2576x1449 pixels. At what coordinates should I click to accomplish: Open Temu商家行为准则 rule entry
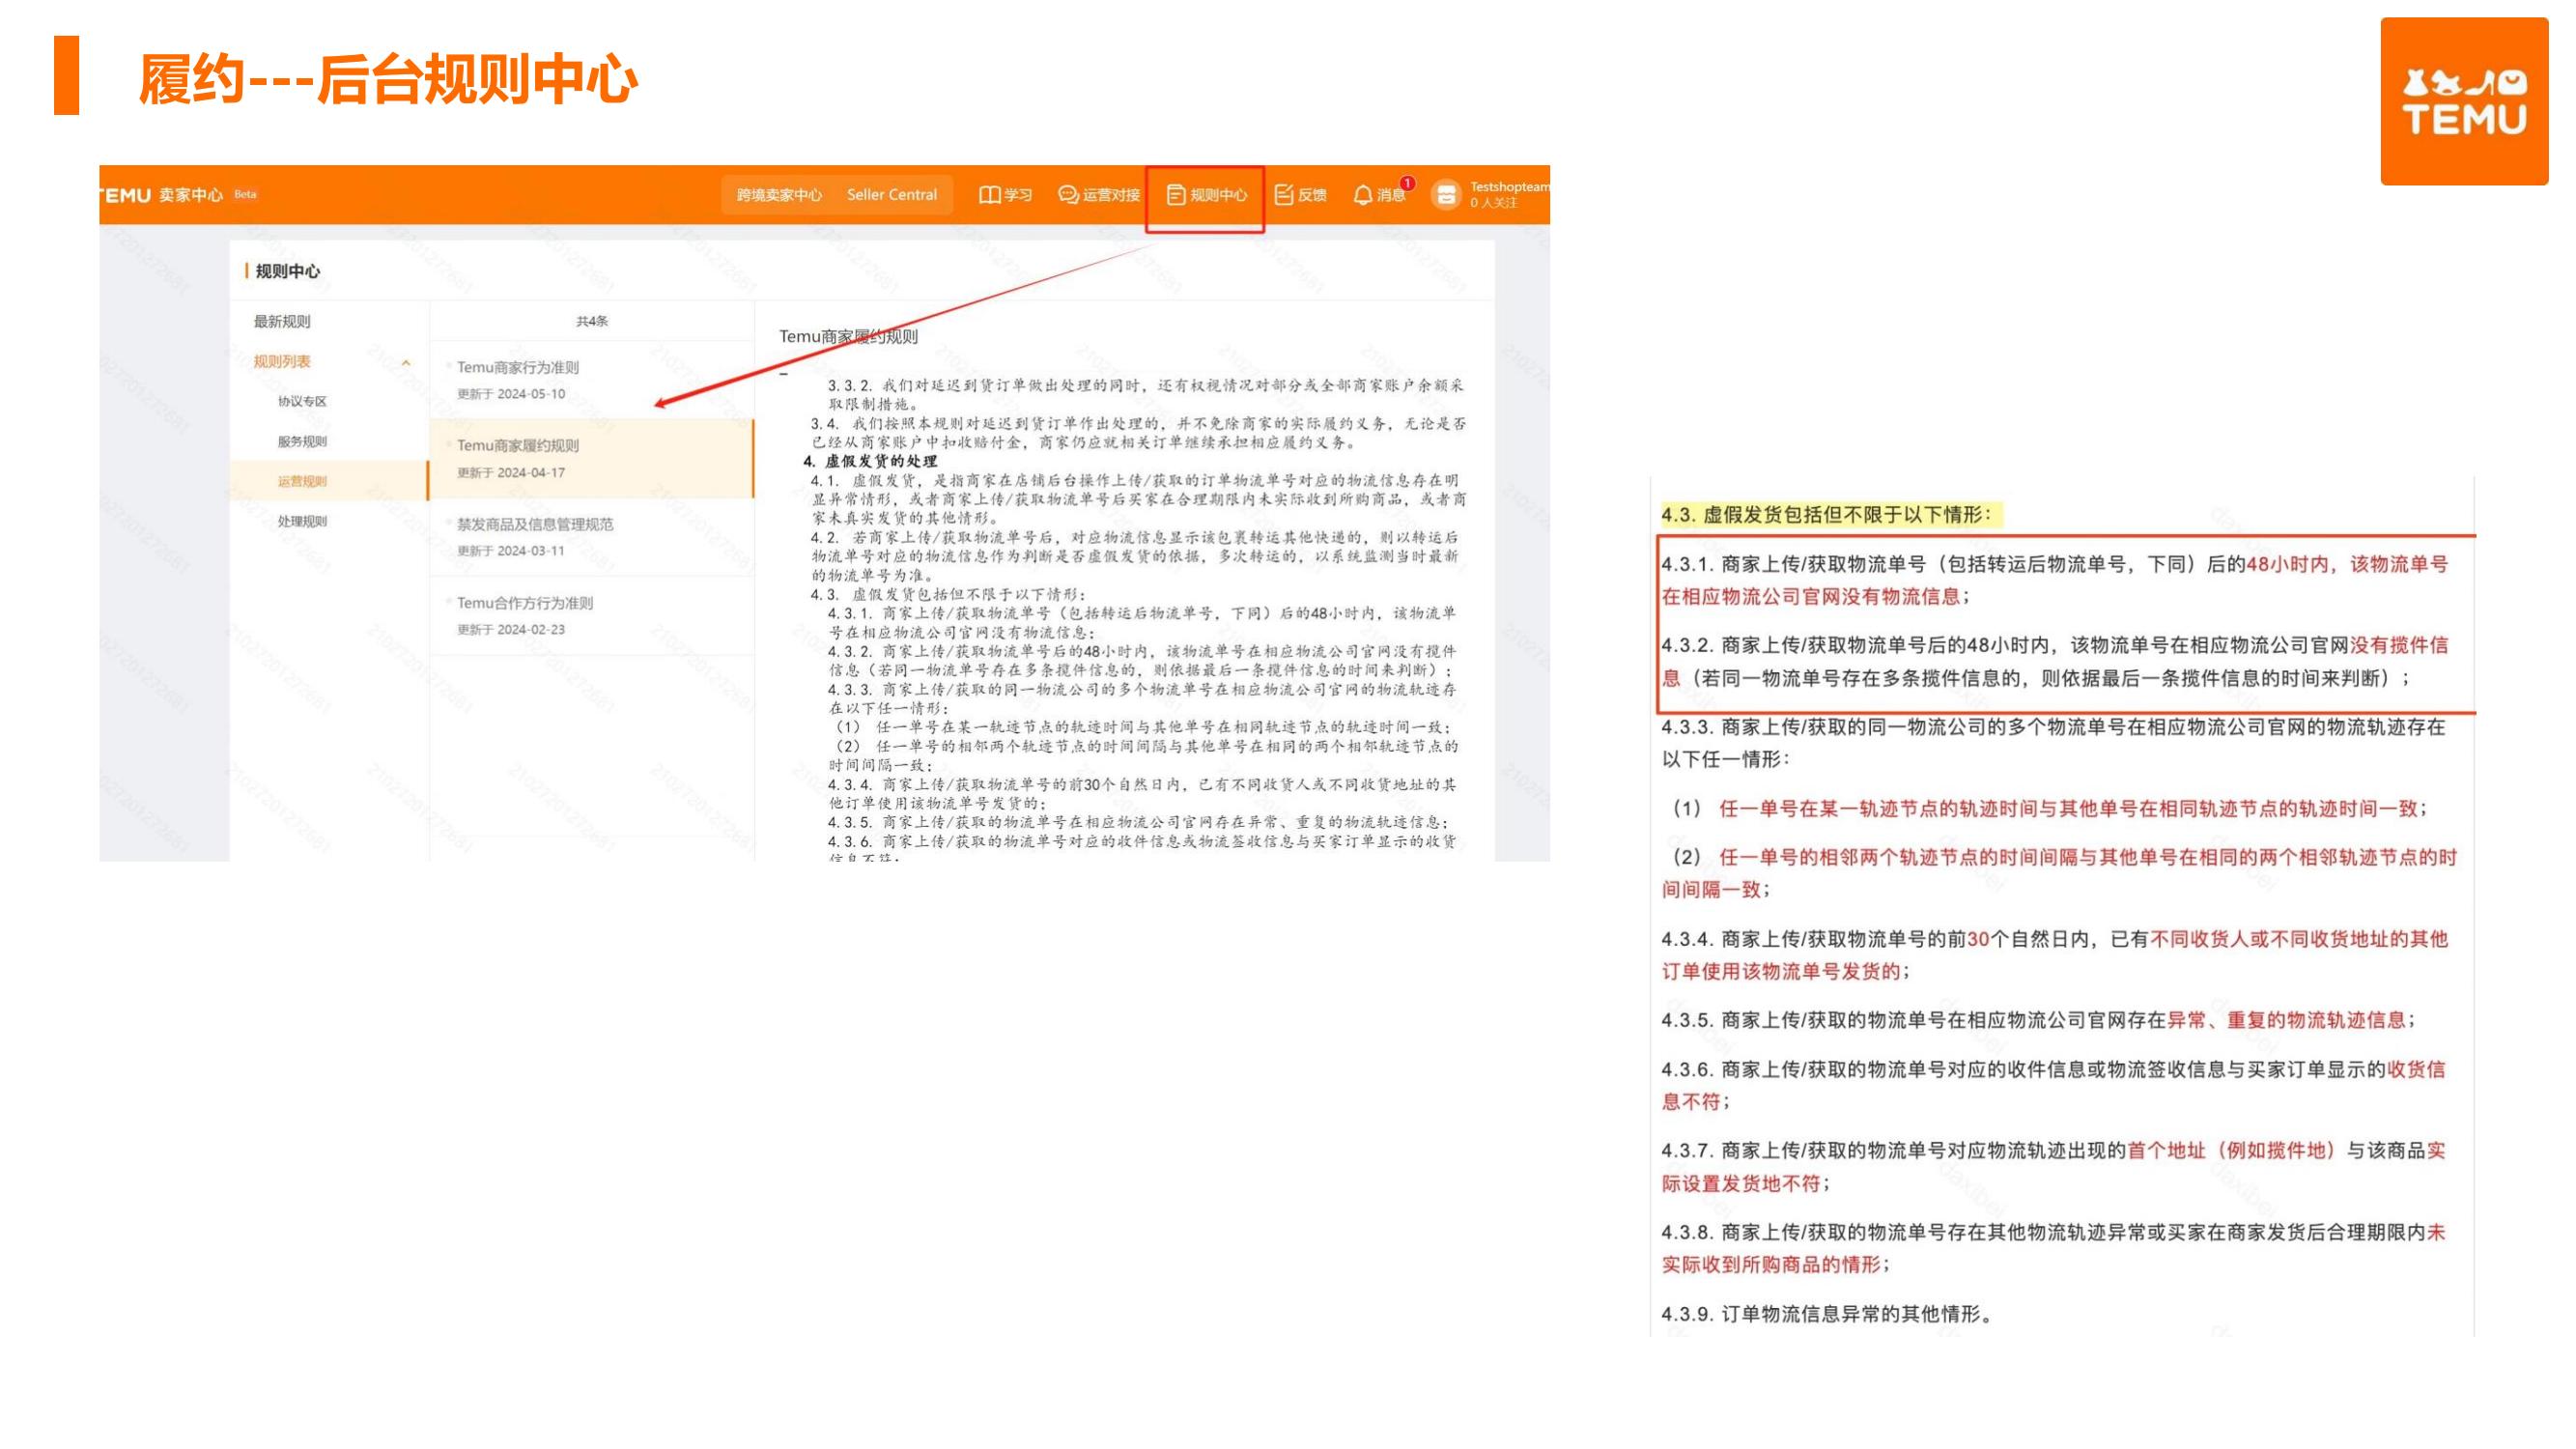tap(518, 367)
